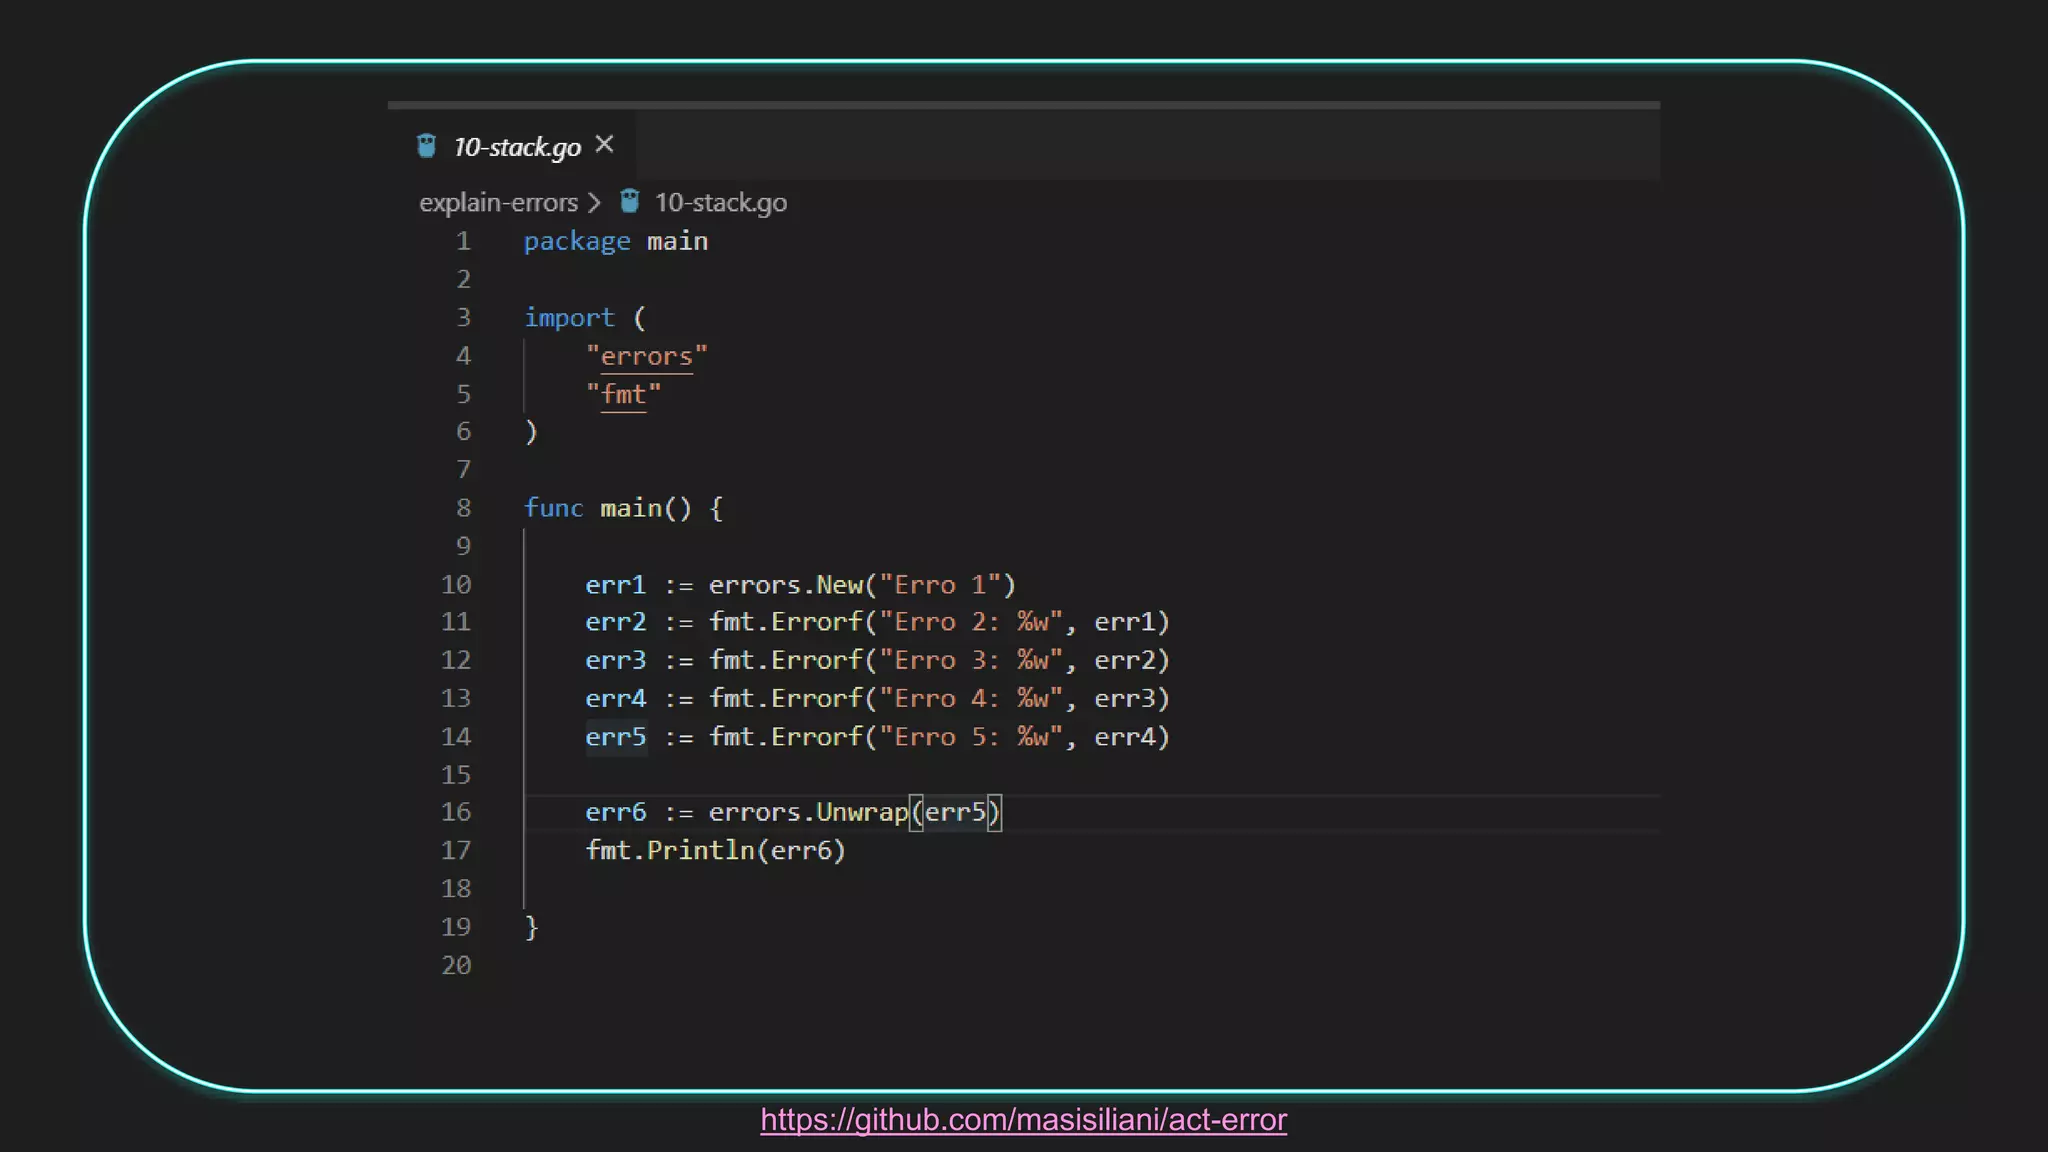Select the 10-stack.go editor tab
The image size is (2048, 1152).
click(512, 146)
